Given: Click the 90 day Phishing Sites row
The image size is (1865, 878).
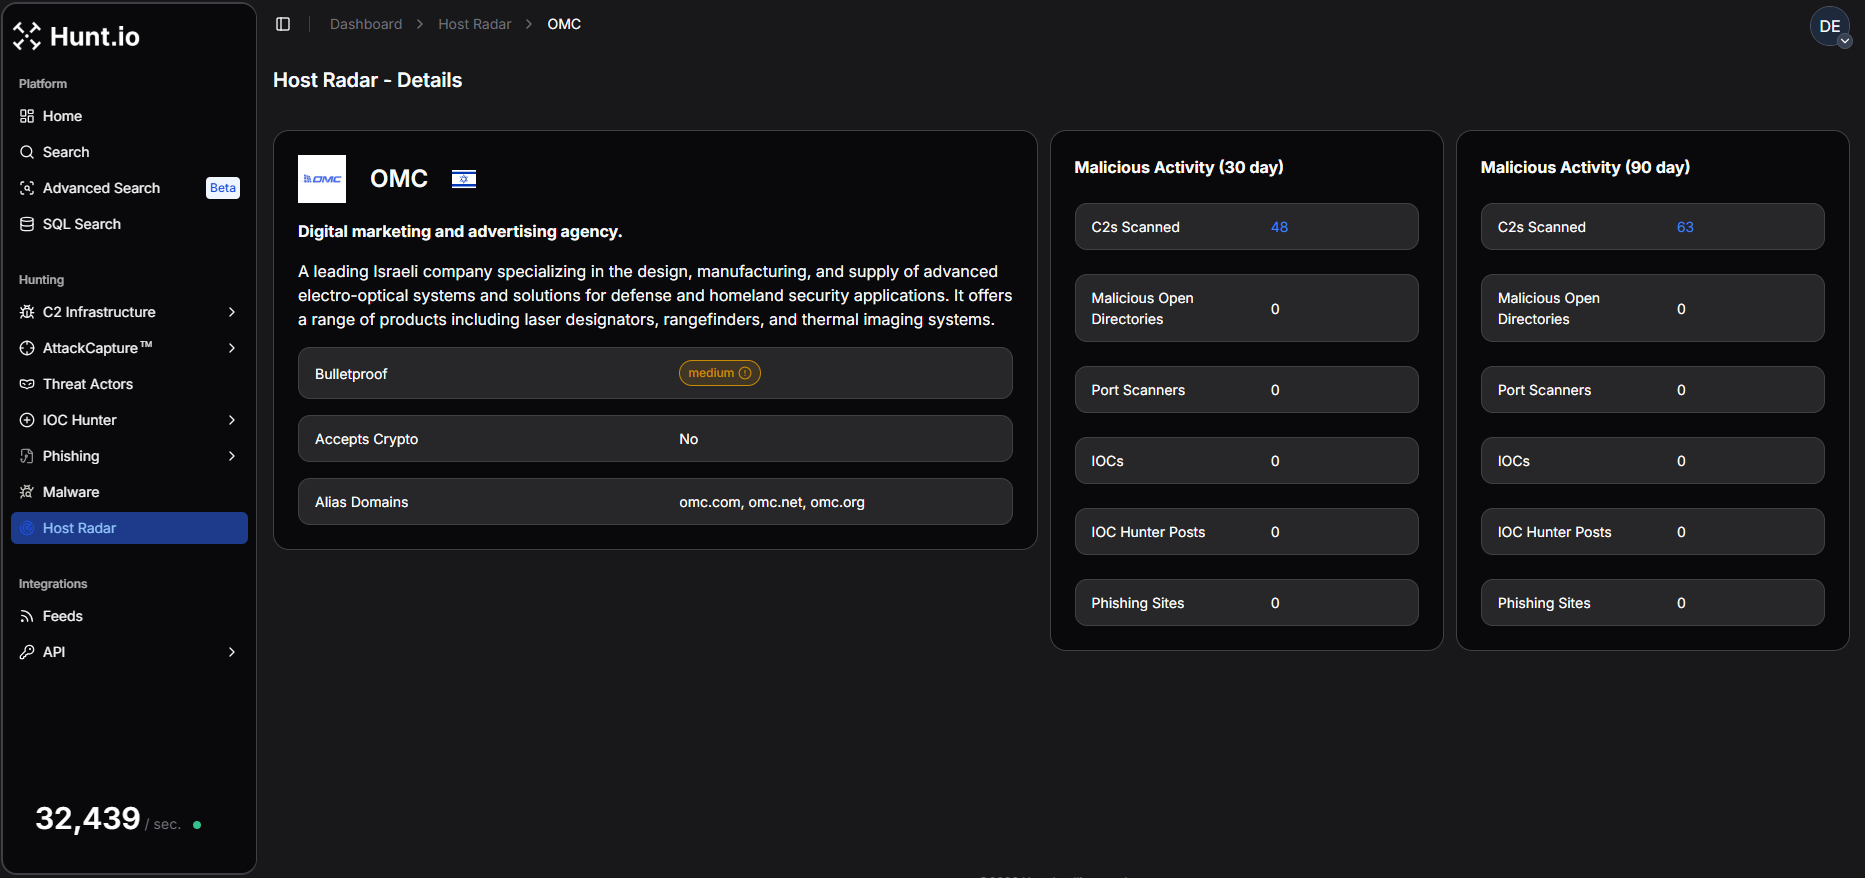Looking at the screenshot, I should pos(1652,603).
